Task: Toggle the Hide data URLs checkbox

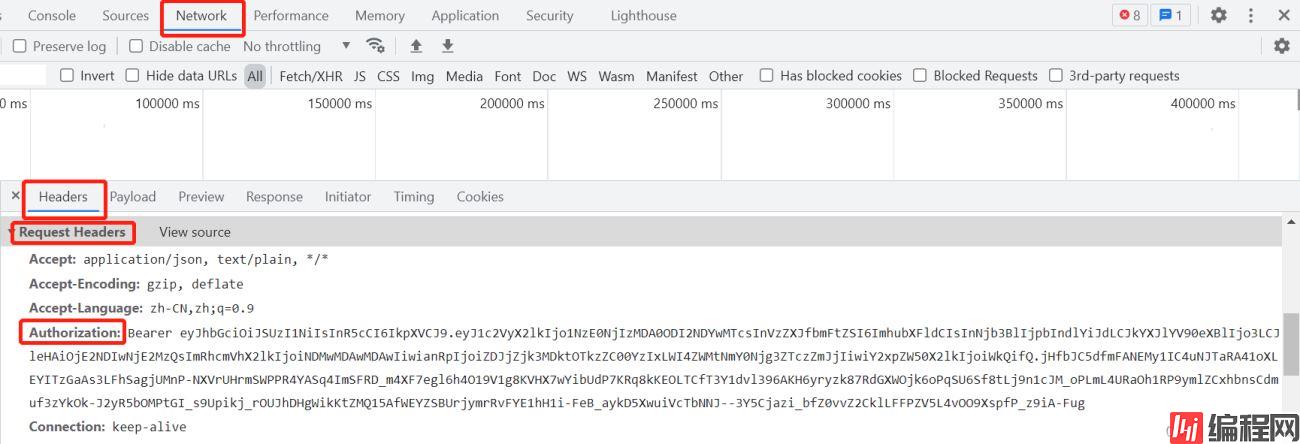Action: click(x=132, y=75)
